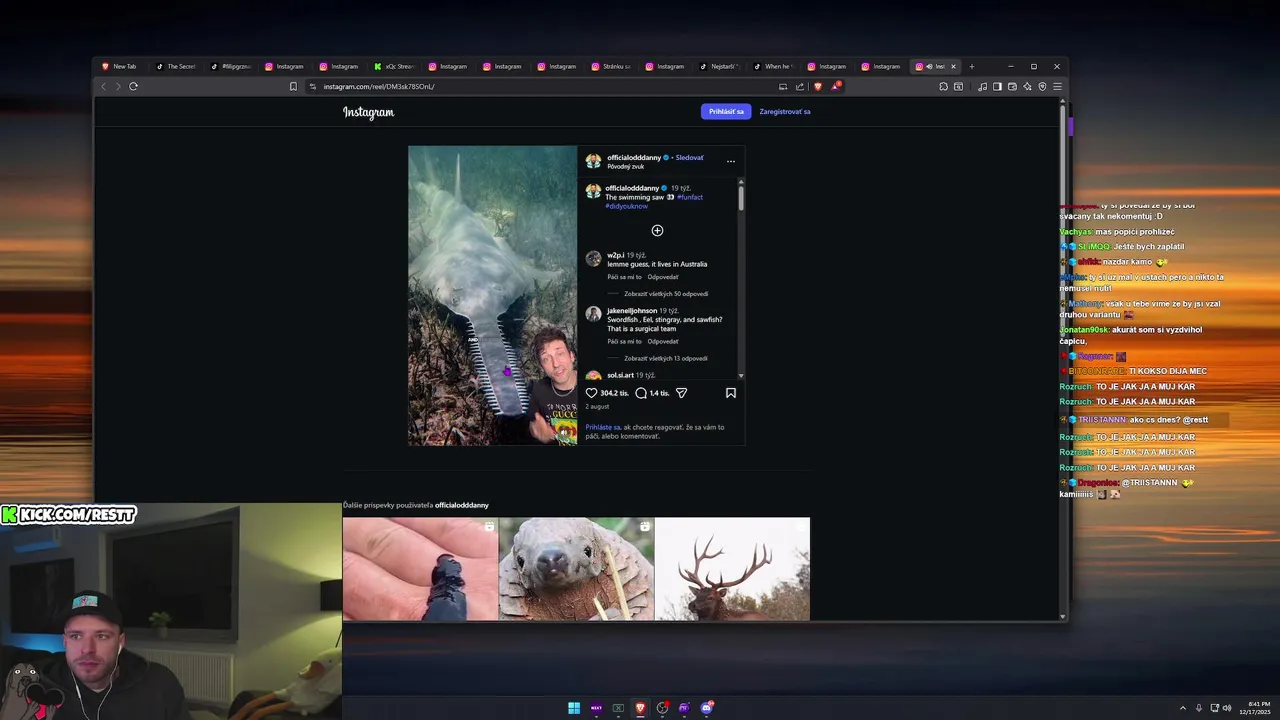The height and width of the screenshot is (720, 1280).
Task: Like jakeneiljohnson comment via Páči sa mi to
Action: click(x=624, y=342)
